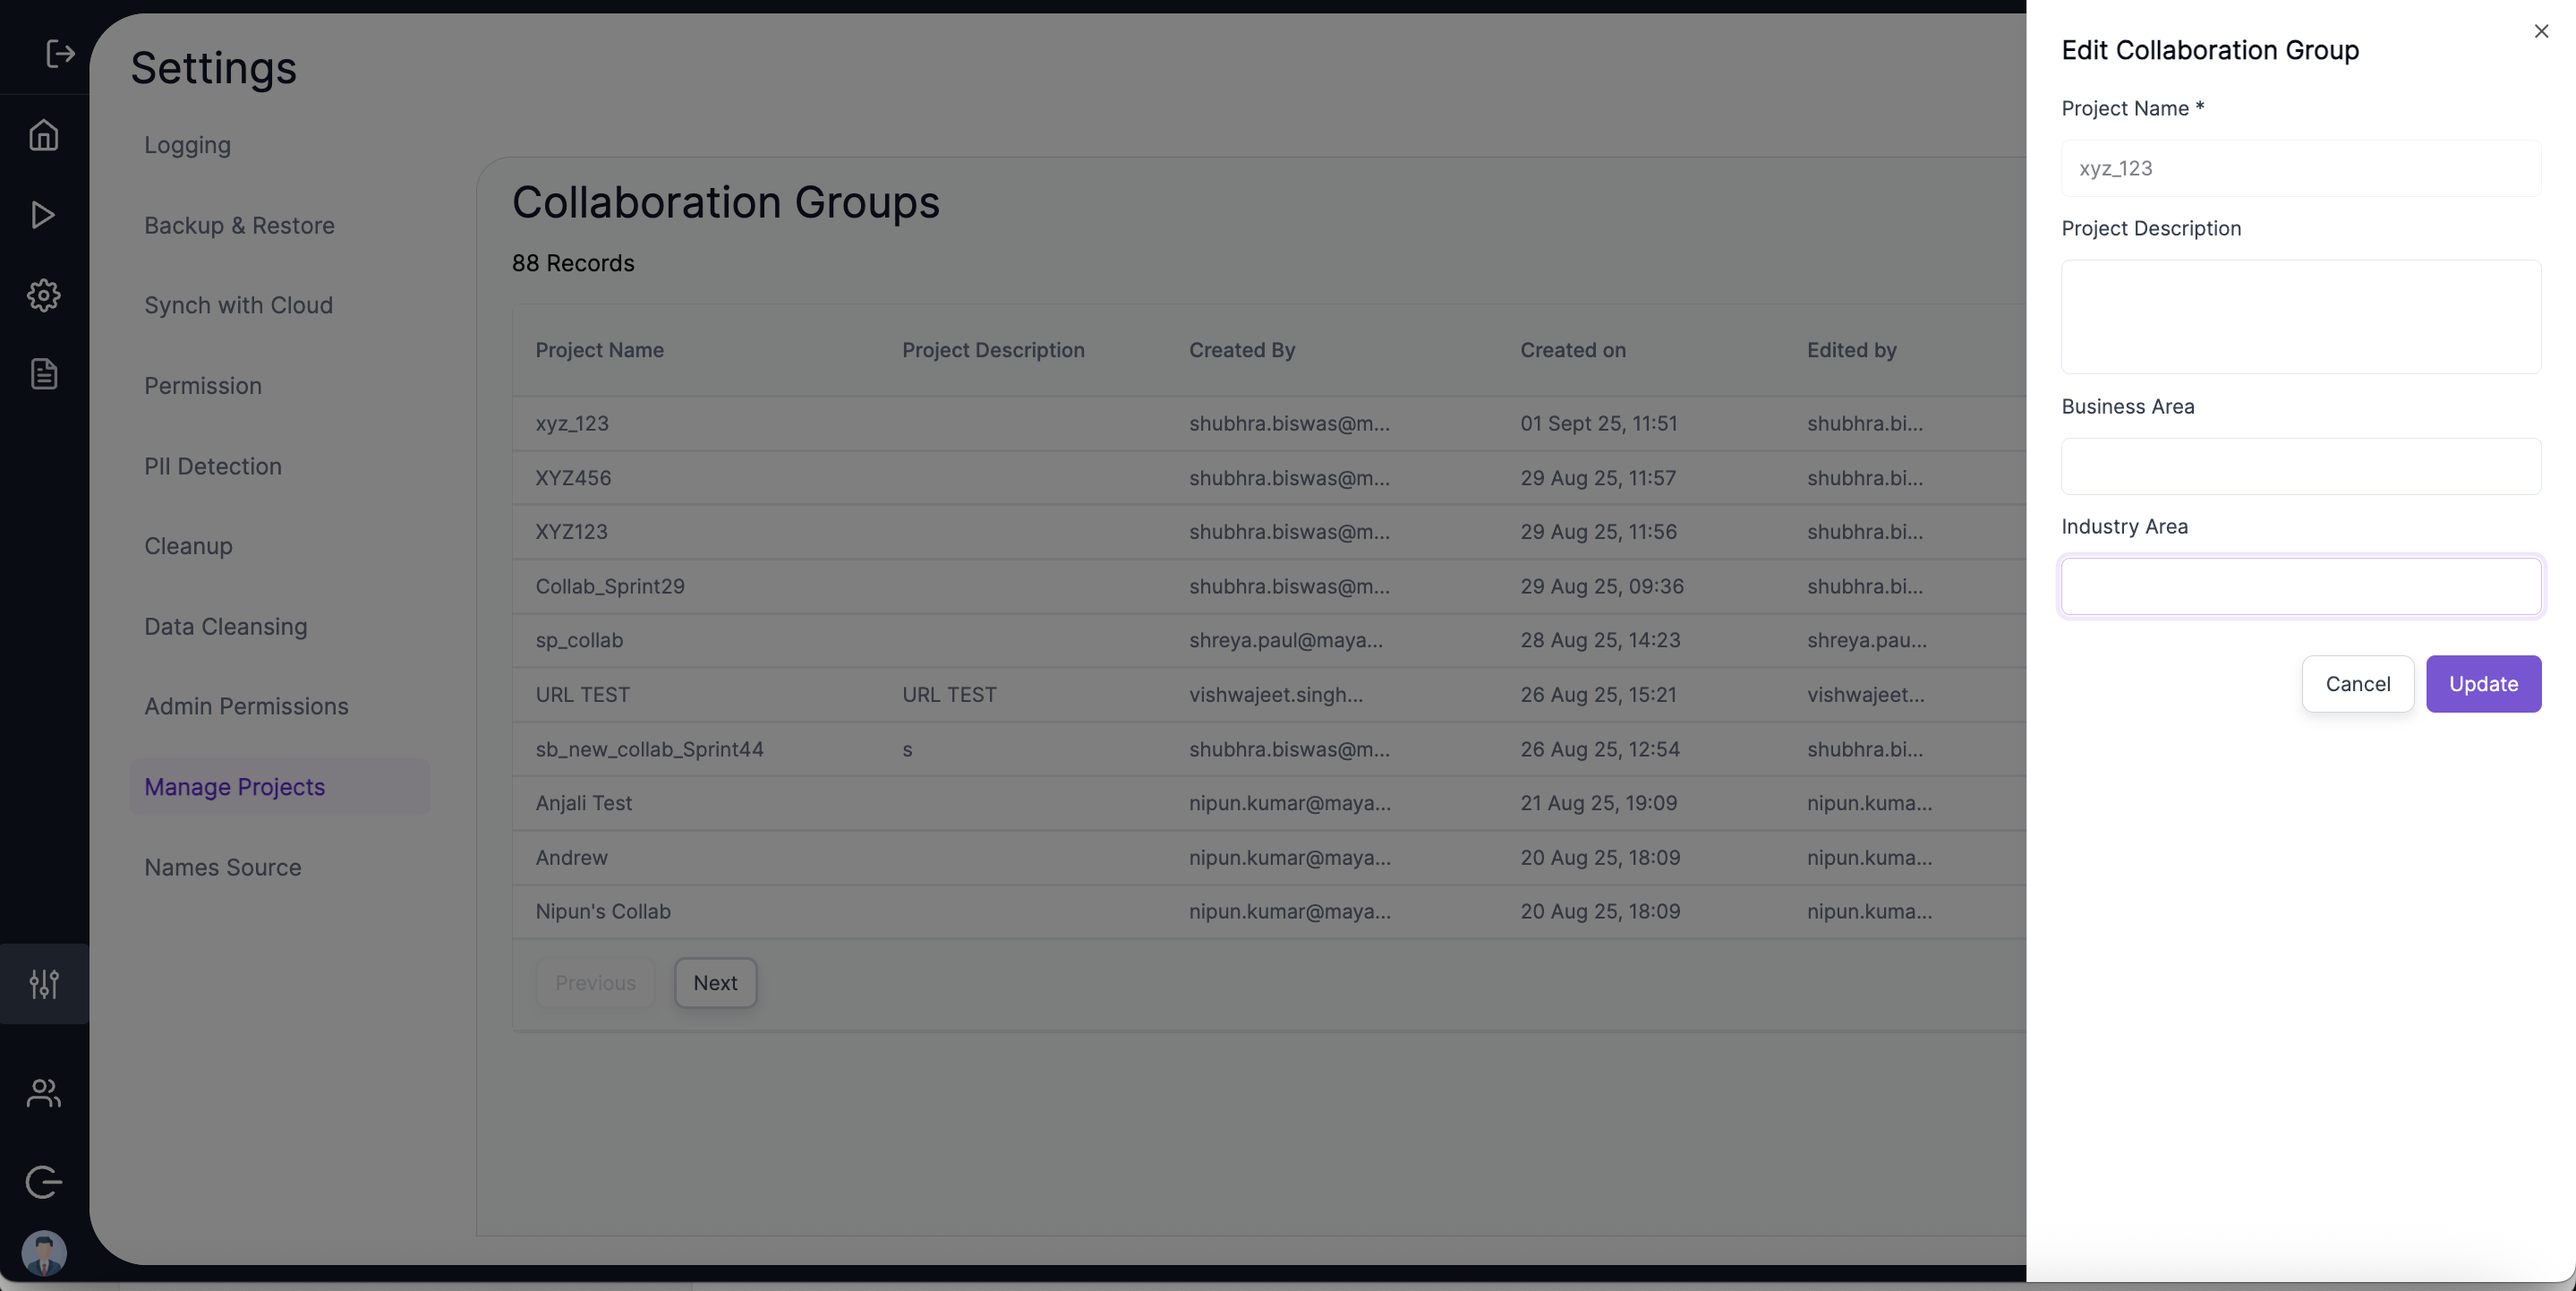Select the URL TEST project row
Viewport: 2576px width, 1291px height.
tap(582, 694)
